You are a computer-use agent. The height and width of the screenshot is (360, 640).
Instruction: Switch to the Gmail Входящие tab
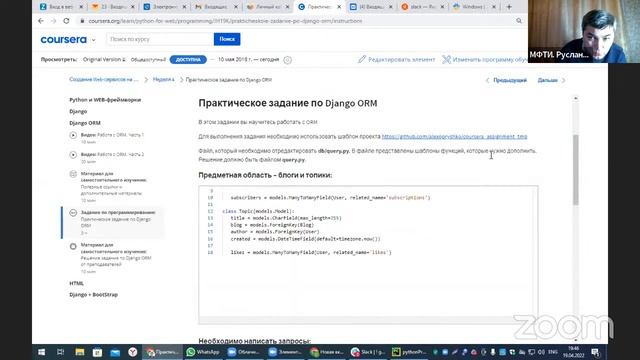pyautogui.click(x=216, y=7)
